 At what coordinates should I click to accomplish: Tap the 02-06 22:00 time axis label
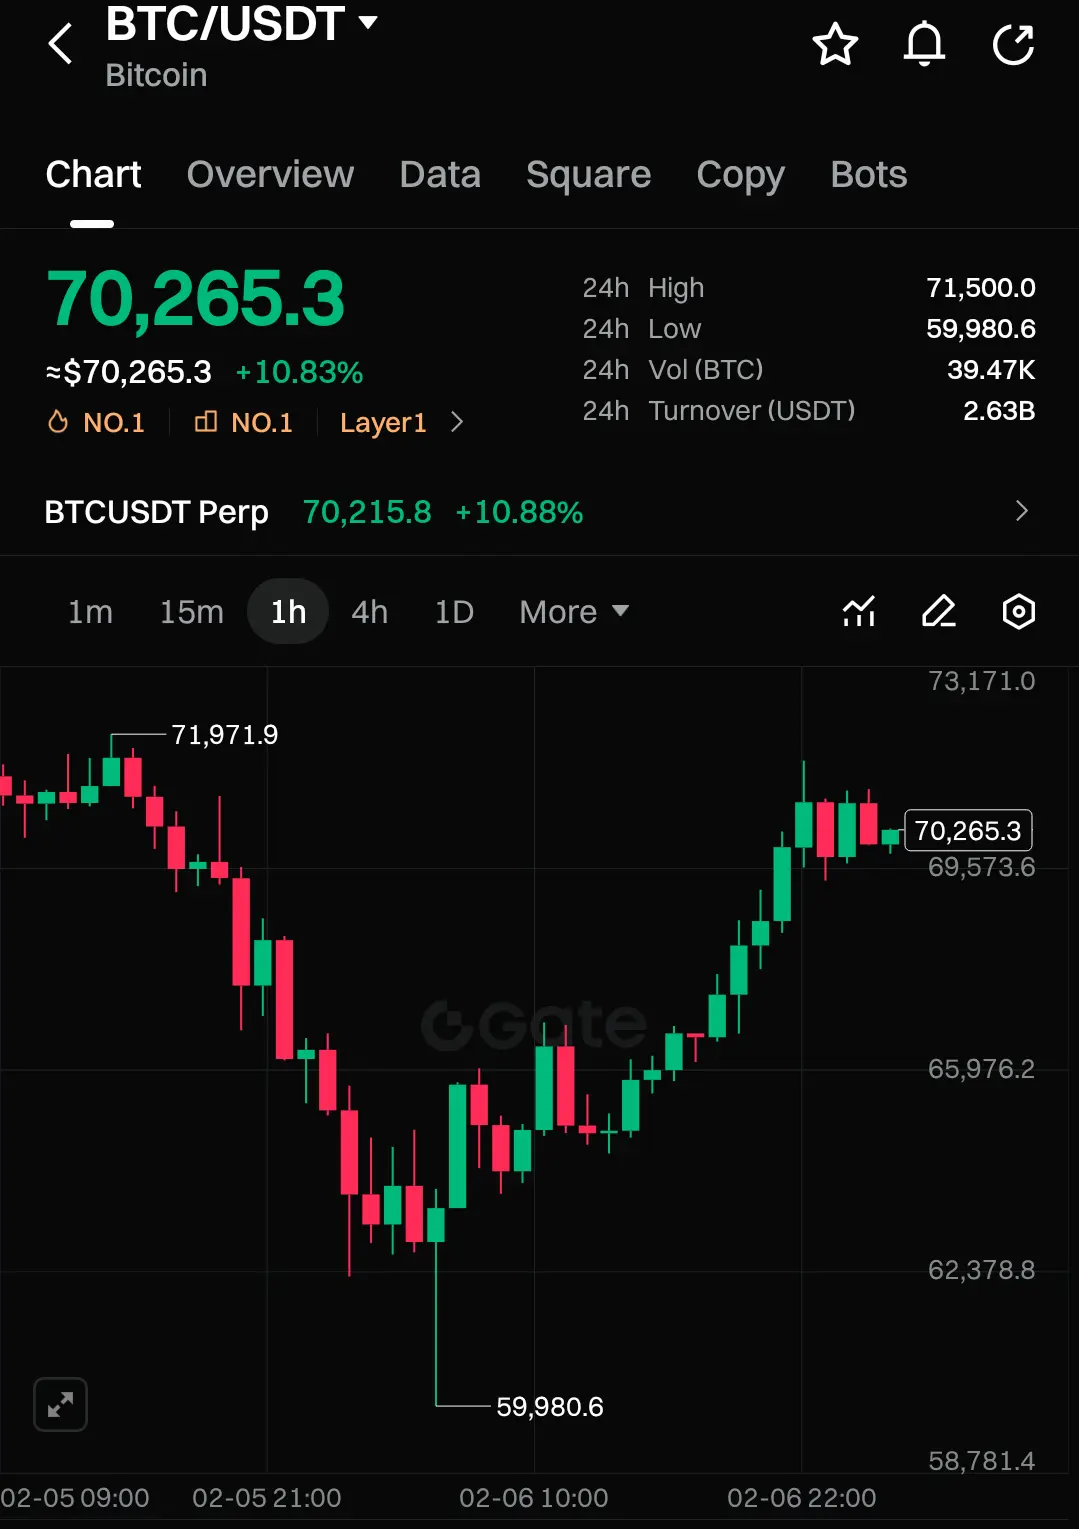pyautogui.click(x=801, y=1498)
